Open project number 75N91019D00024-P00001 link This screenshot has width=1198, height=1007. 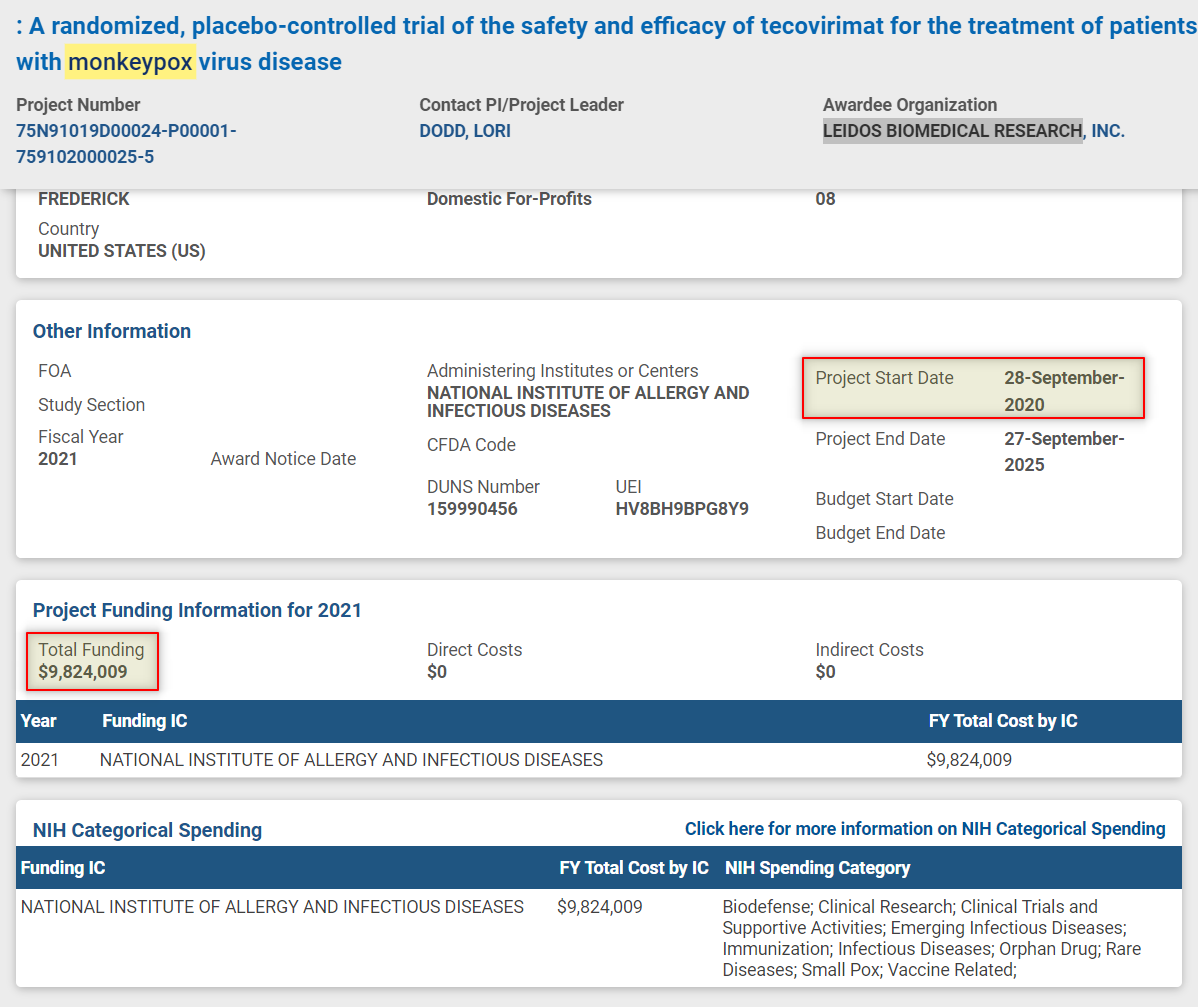coord(126,131)
